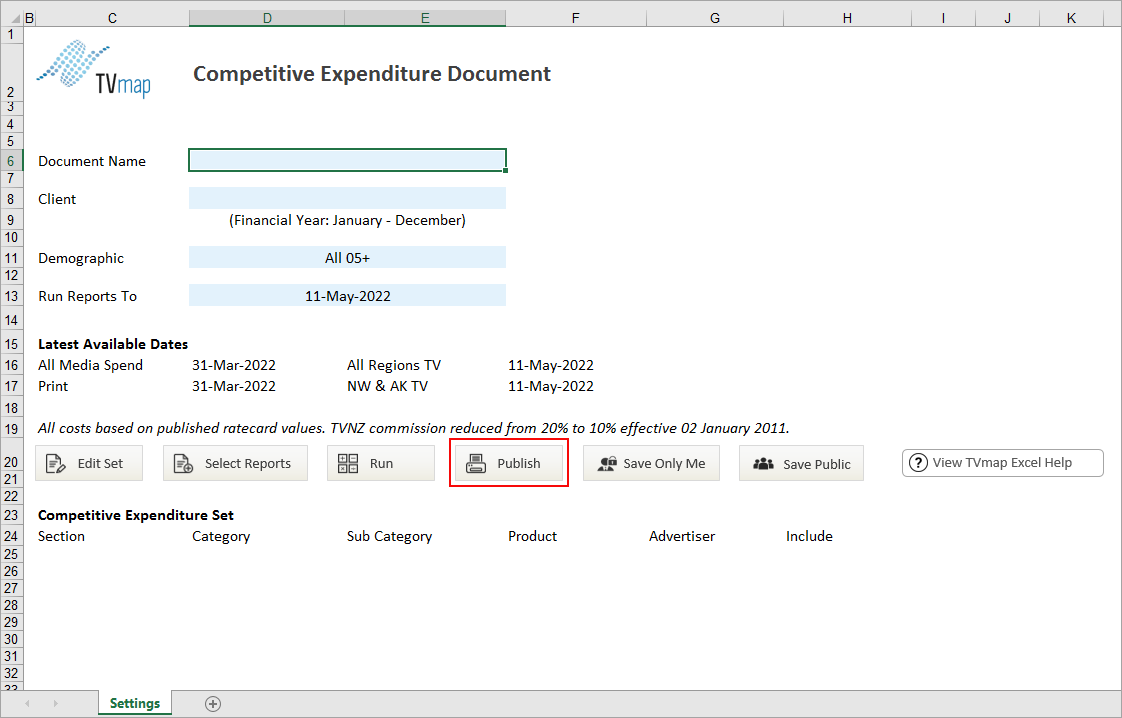Click the Section column heading
This screenshot has height=718, width=1122.
tap(62, 536)
